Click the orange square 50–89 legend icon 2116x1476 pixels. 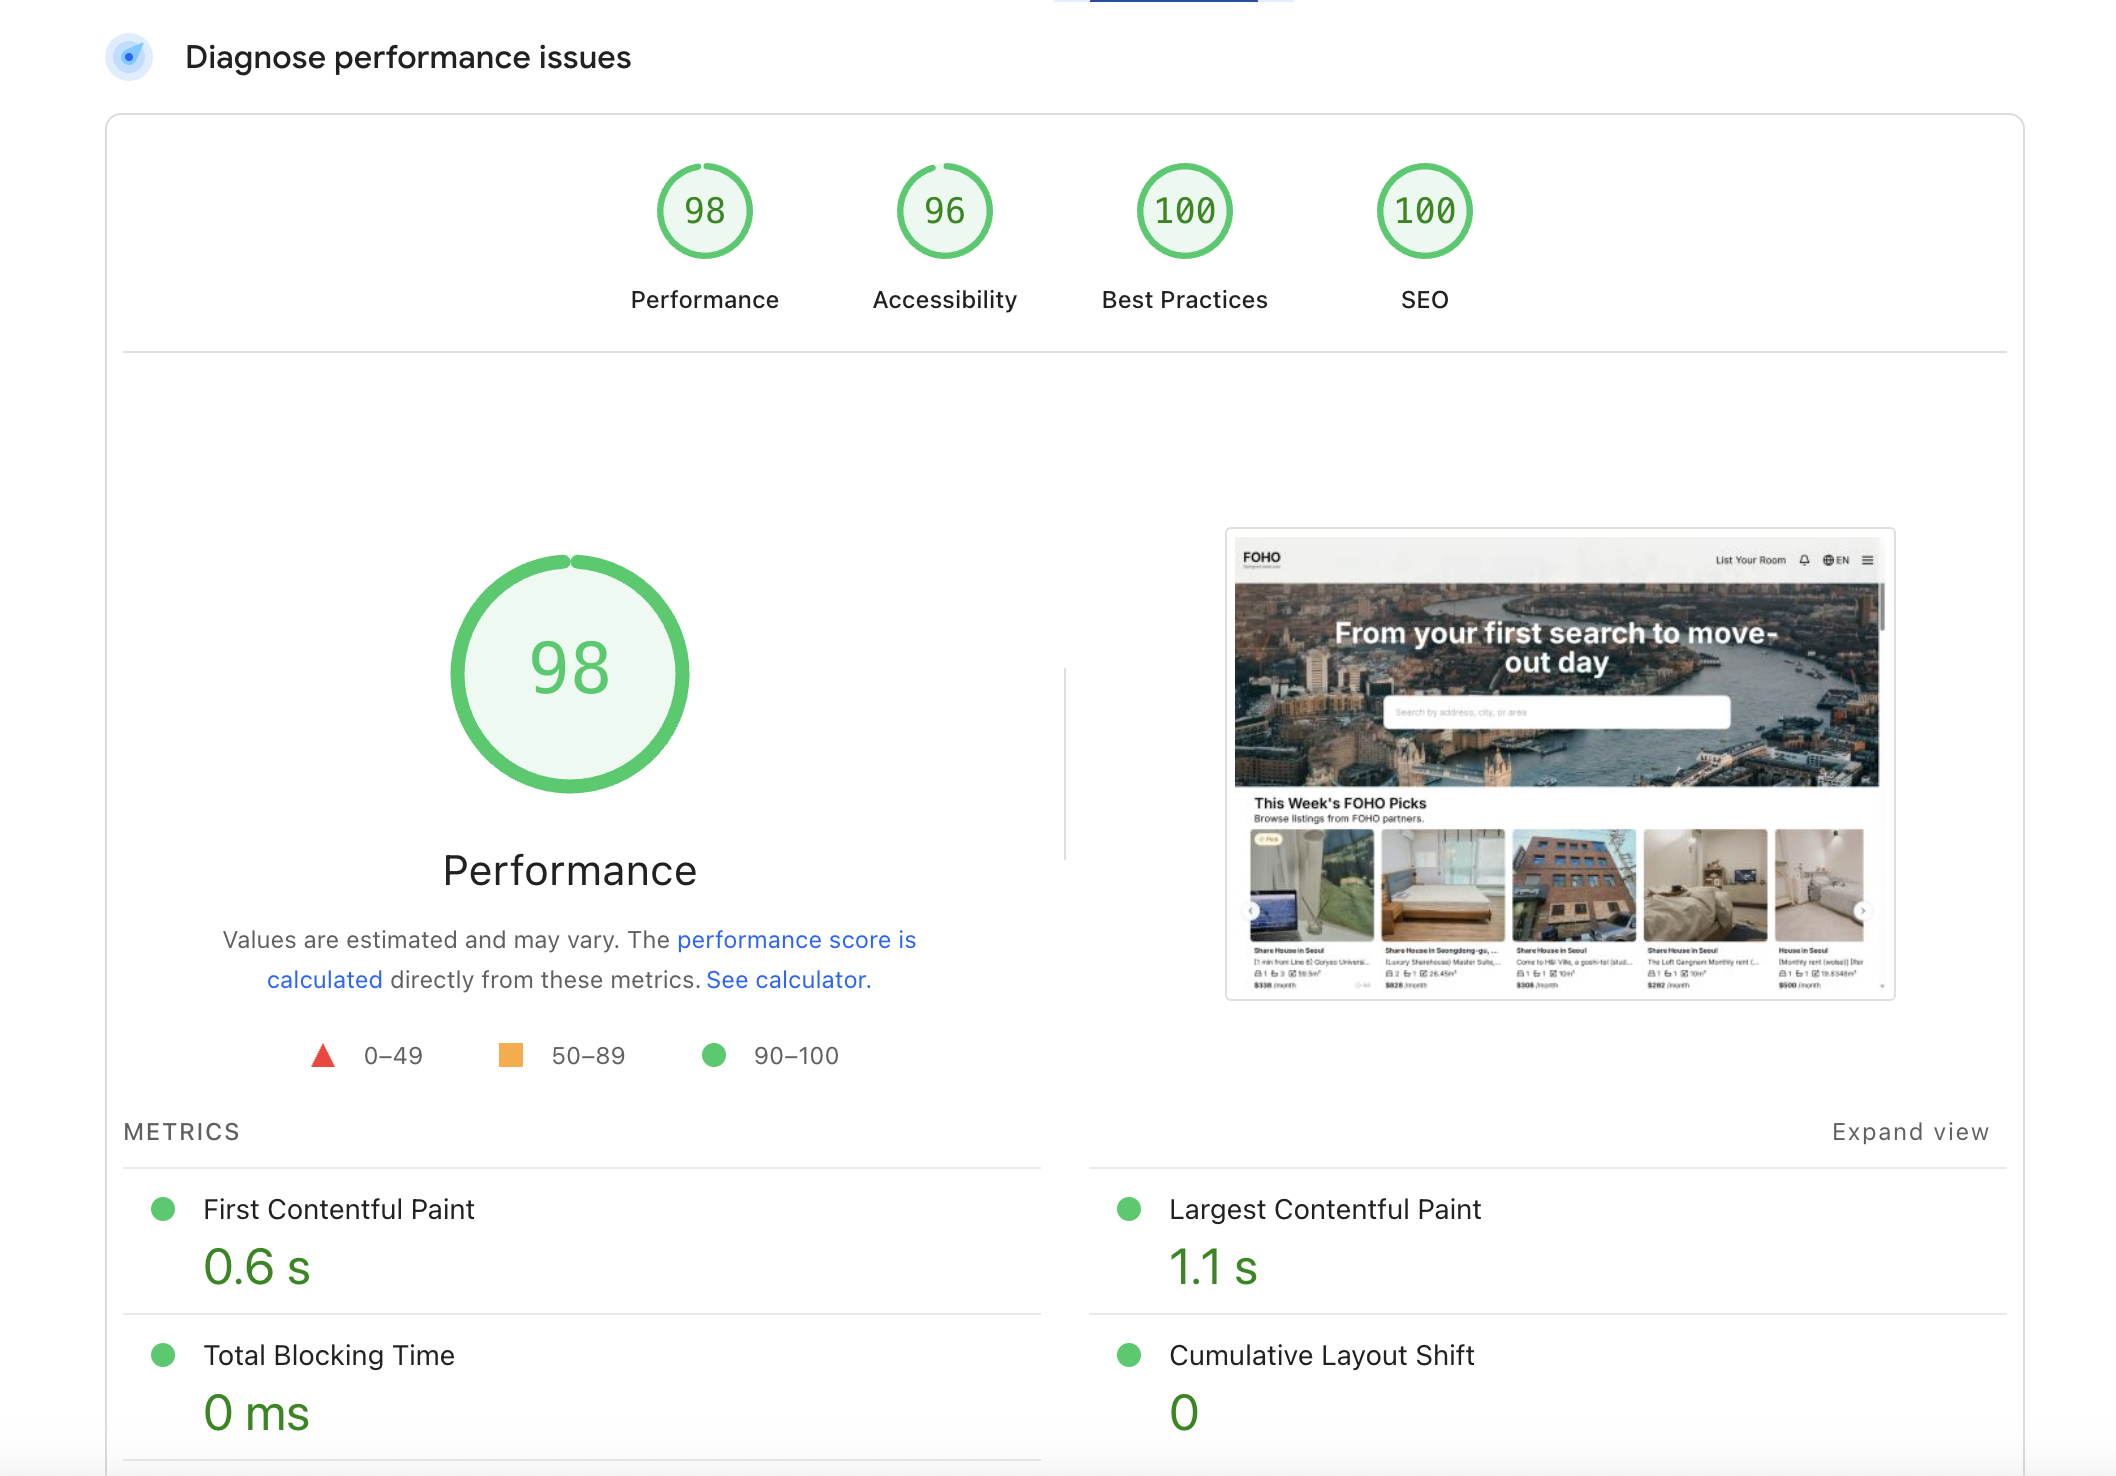(511, 1055)
